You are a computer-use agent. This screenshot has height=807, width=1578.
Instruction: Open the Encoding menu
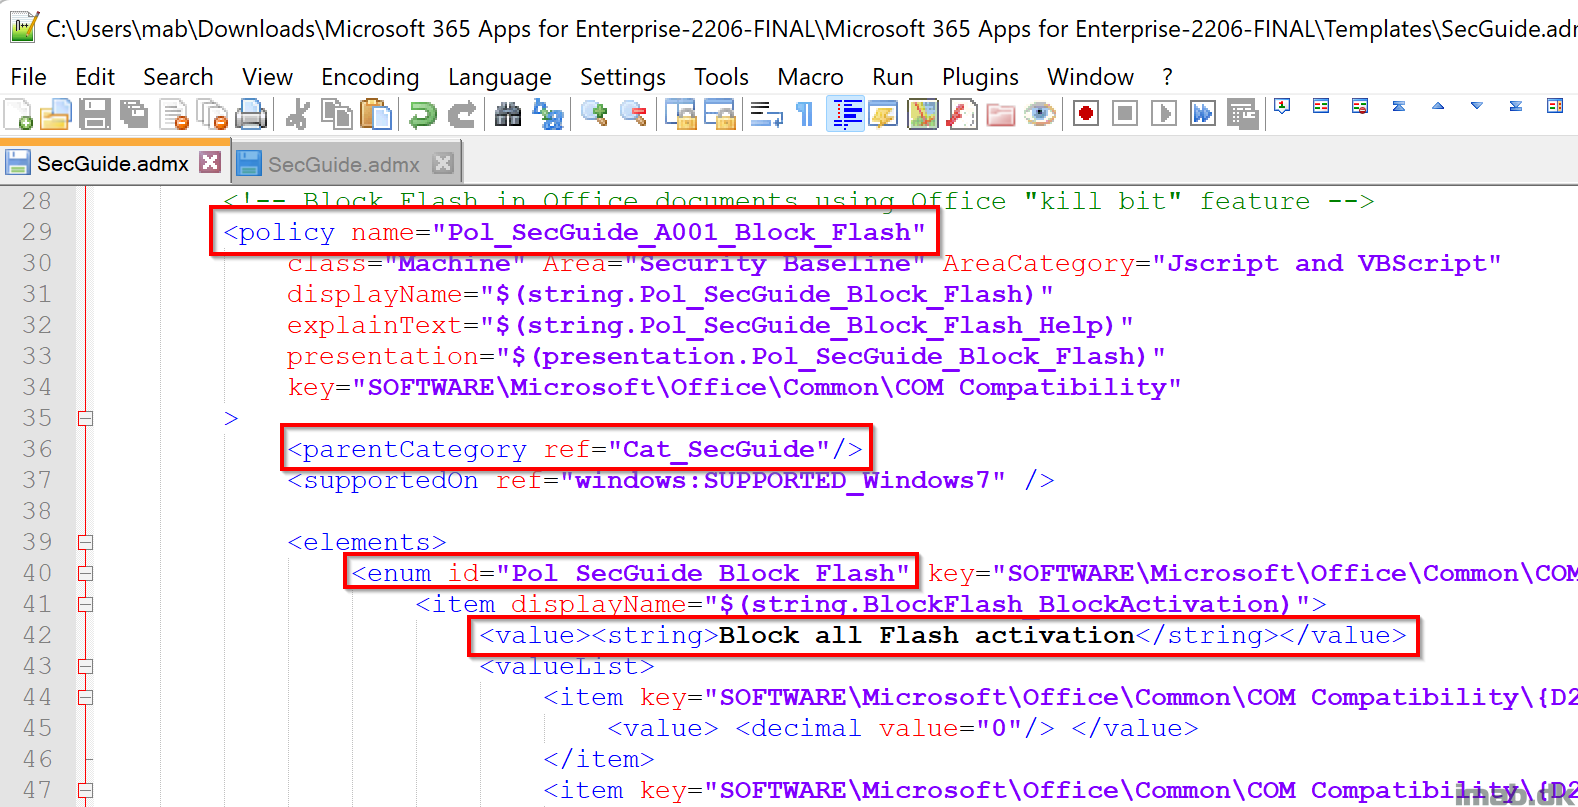[370, 77]
